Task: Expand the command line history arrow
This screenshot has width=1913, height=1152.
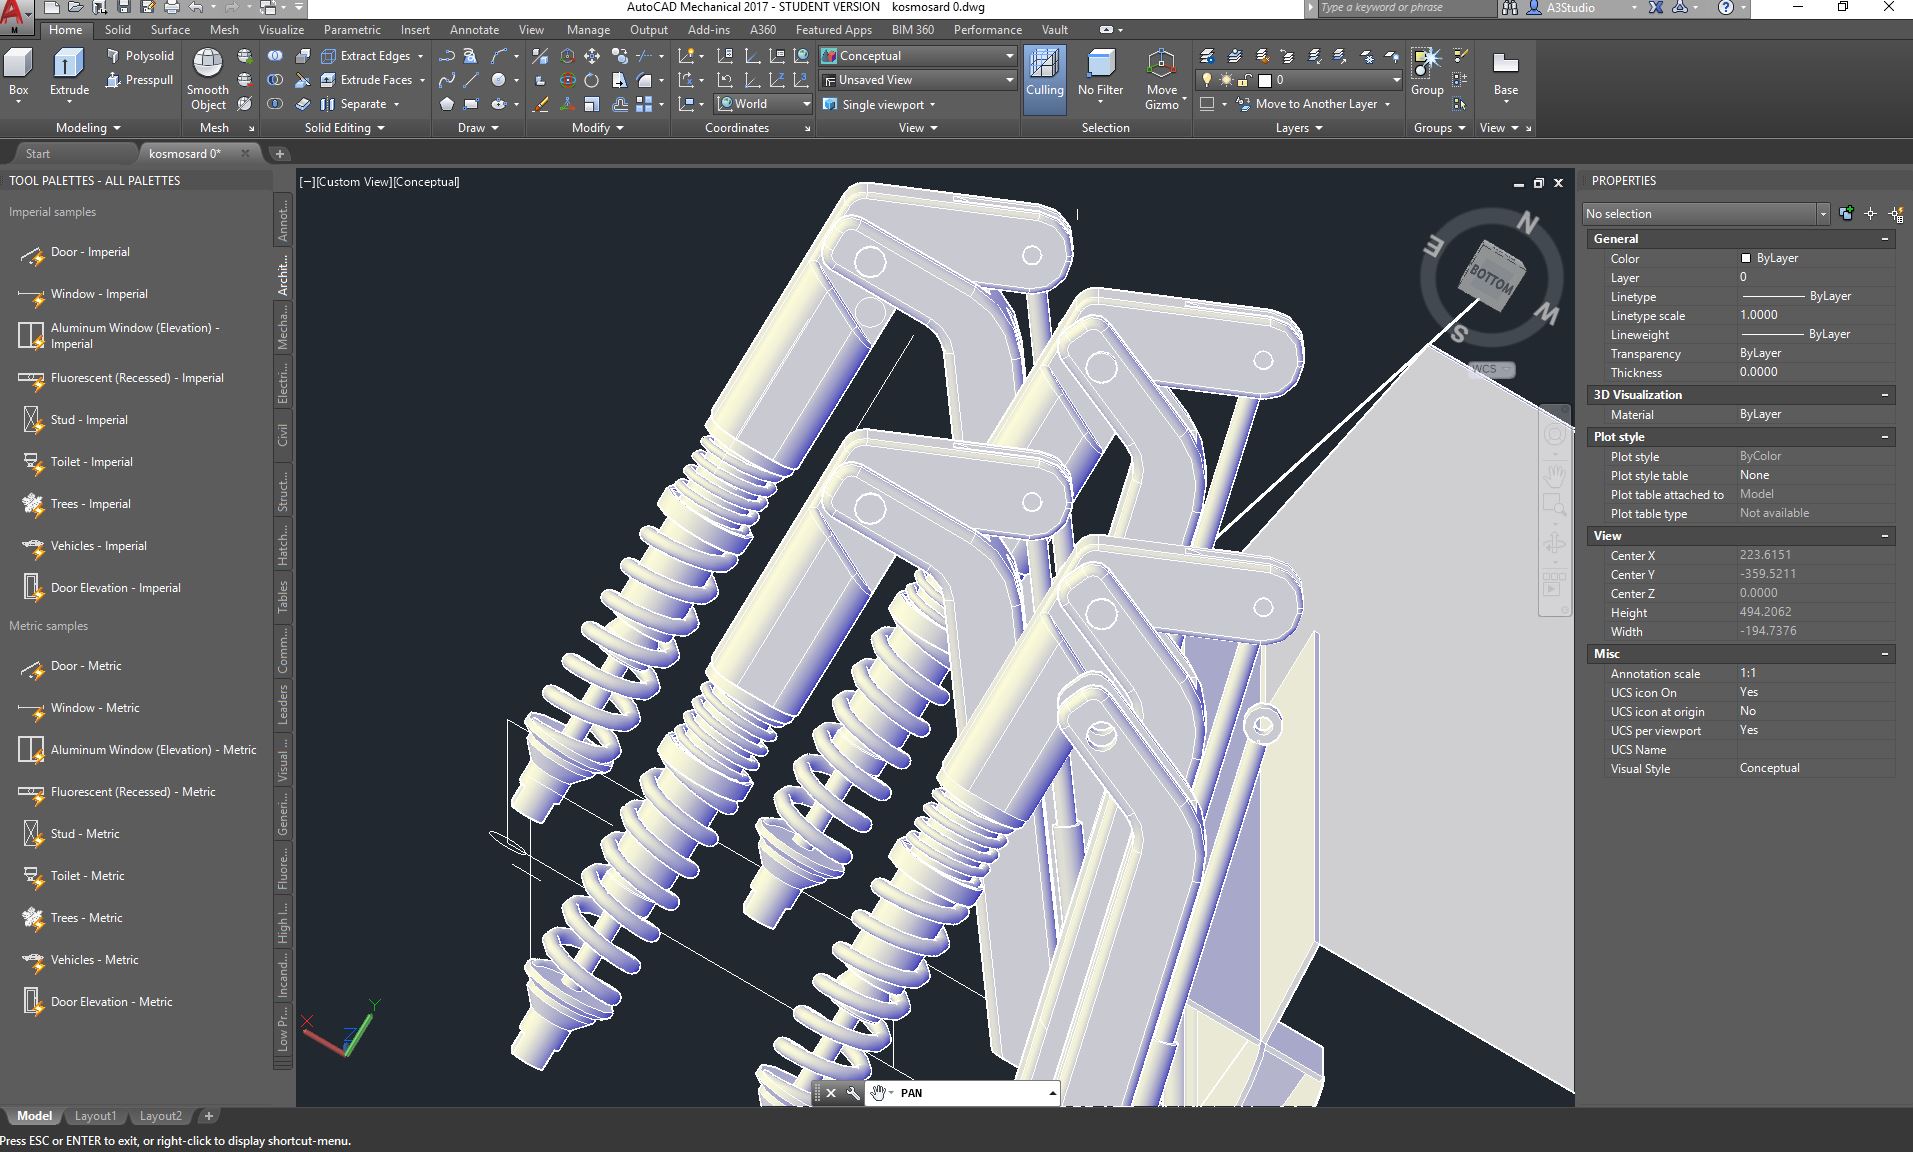Action: click(1052, 1093)
